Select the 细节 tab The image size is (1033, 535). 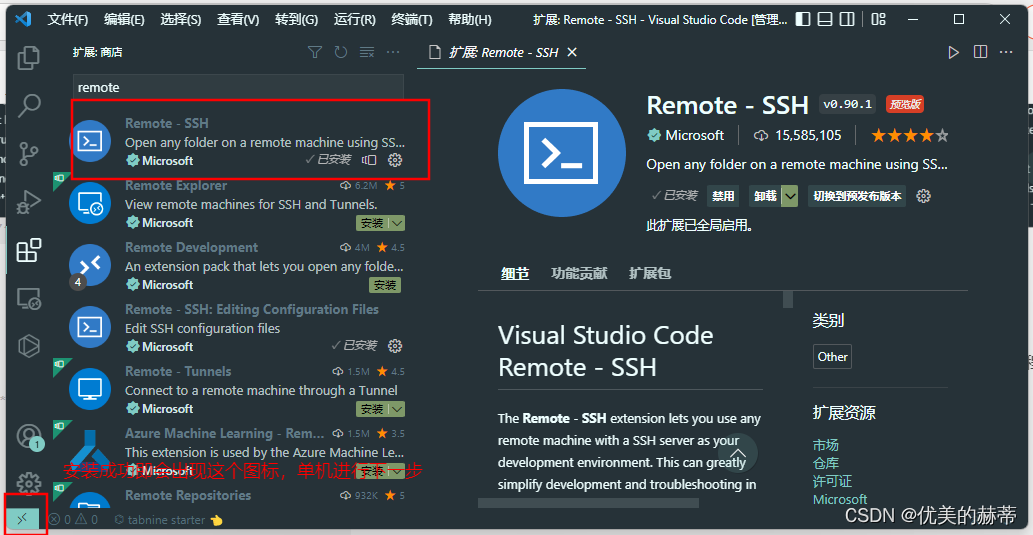click(515, 273)
